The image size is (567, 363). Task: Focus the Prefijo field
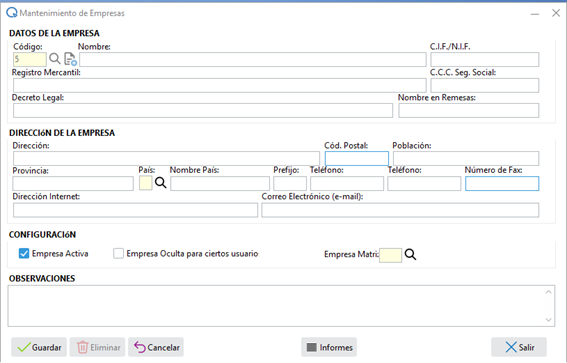pyautogui.click(x=290, y=184)
